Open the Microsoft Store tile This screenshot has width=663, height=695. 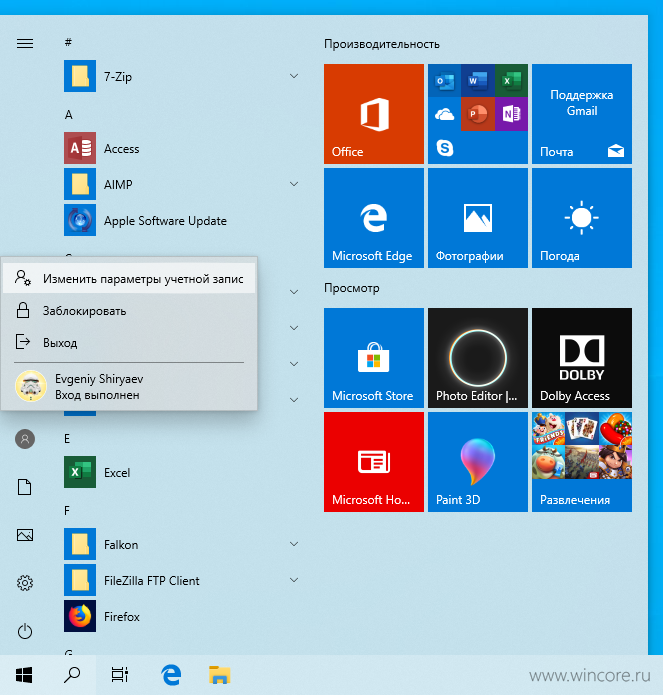point(374,358)
